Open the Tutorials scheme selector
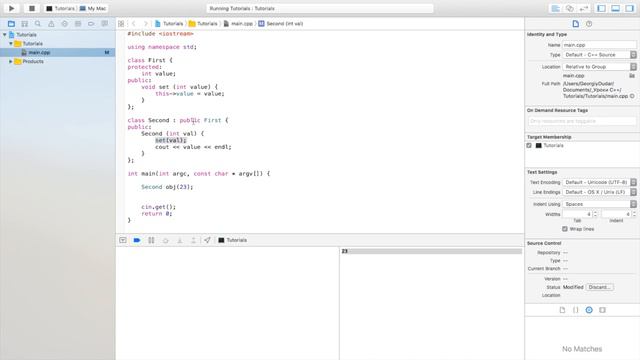The height and width of the screenshot is (360, 640). click(60, 8)
